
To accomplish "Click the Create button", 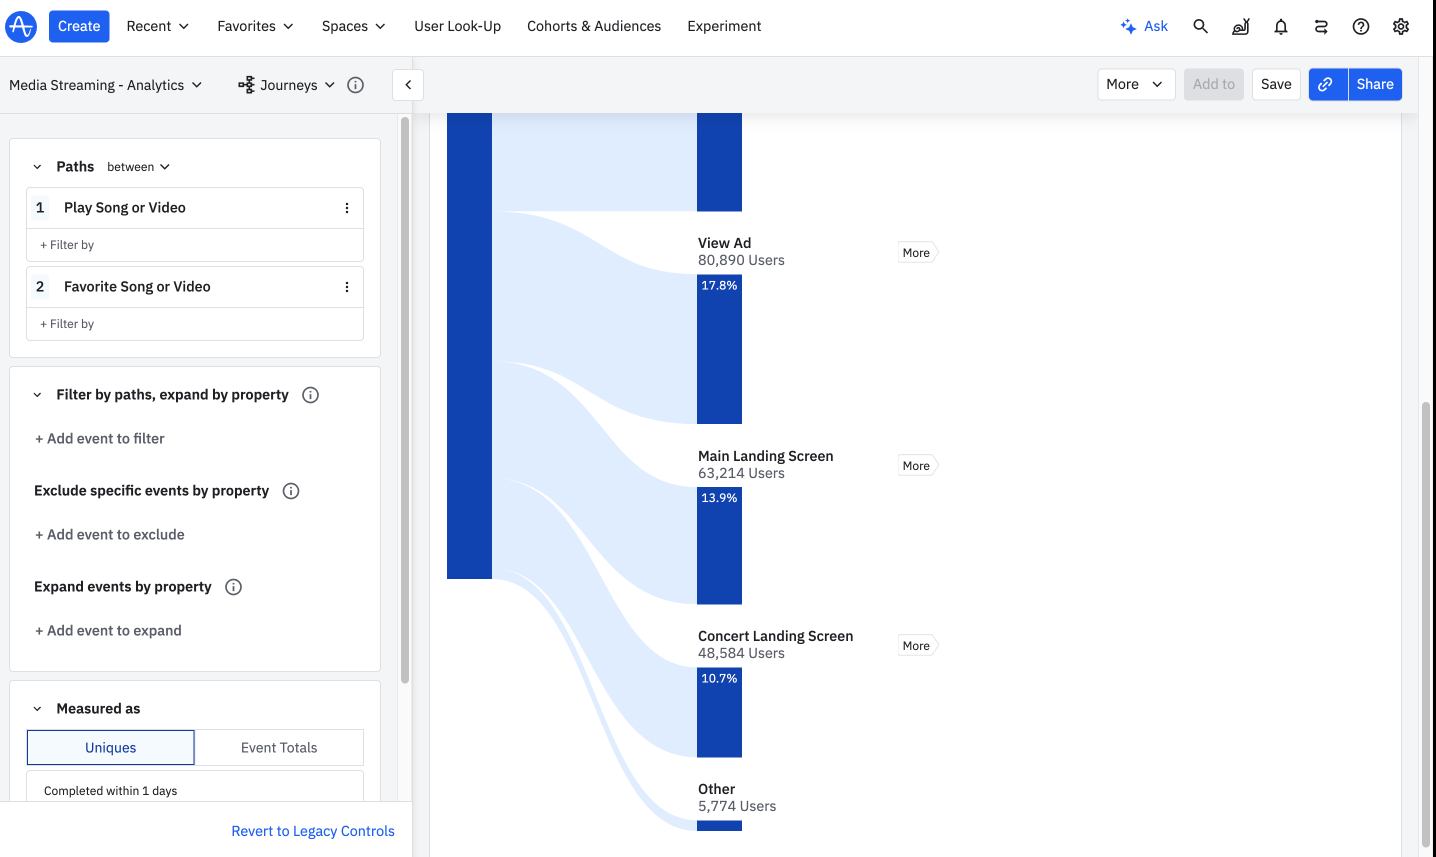I will tap(79, 26).
